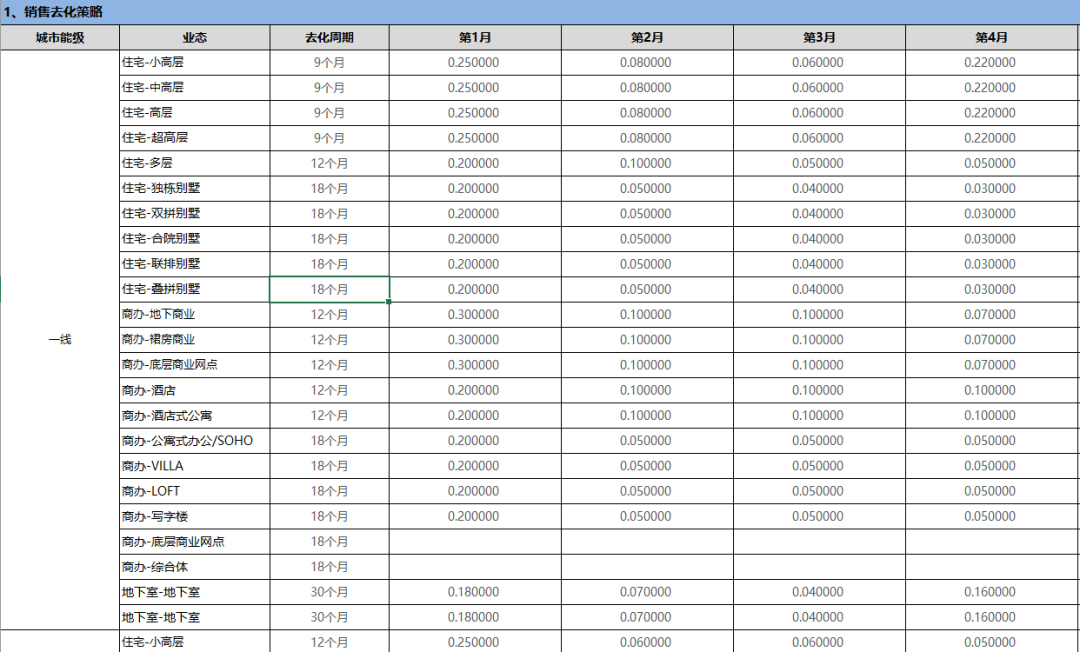Screen dimensions: 1080x652
Task: Click 第2月 value 0.080000 for 住宅-超高层
Action: click(647, 138)
